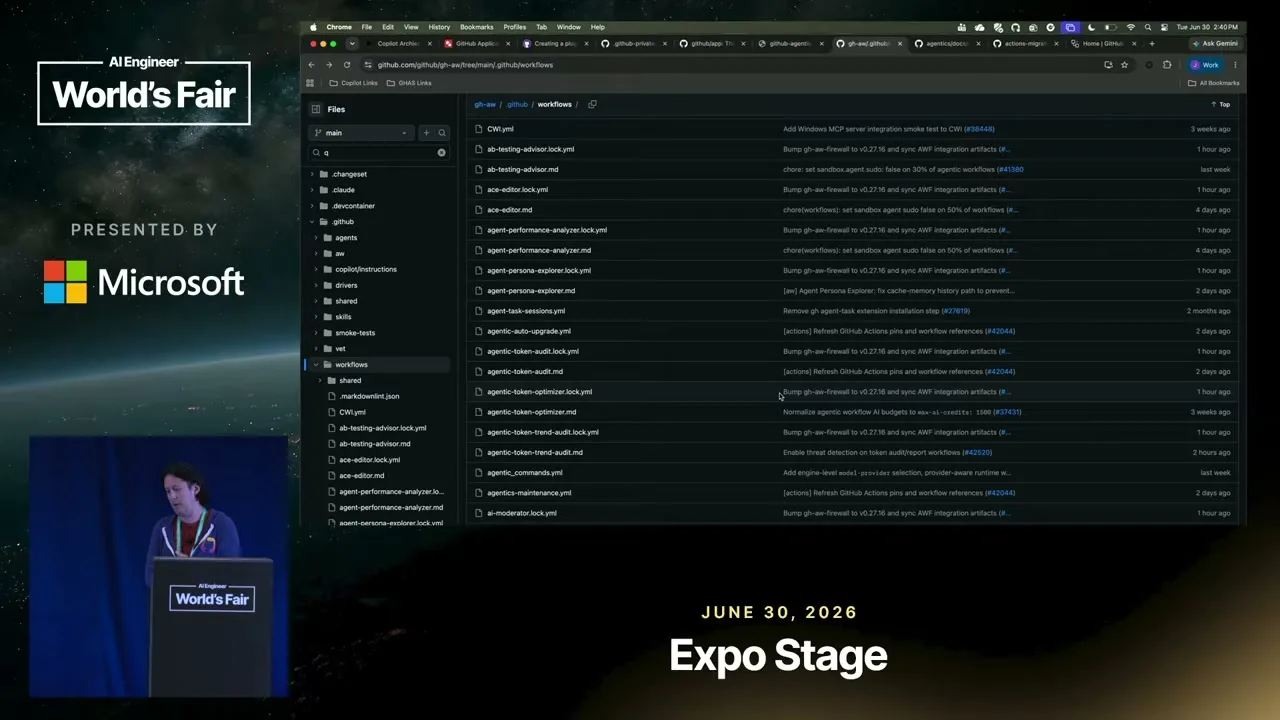
Task: Close the gh-aw/.github active tab
Action: pyautogui.click(x=900, y=44)
